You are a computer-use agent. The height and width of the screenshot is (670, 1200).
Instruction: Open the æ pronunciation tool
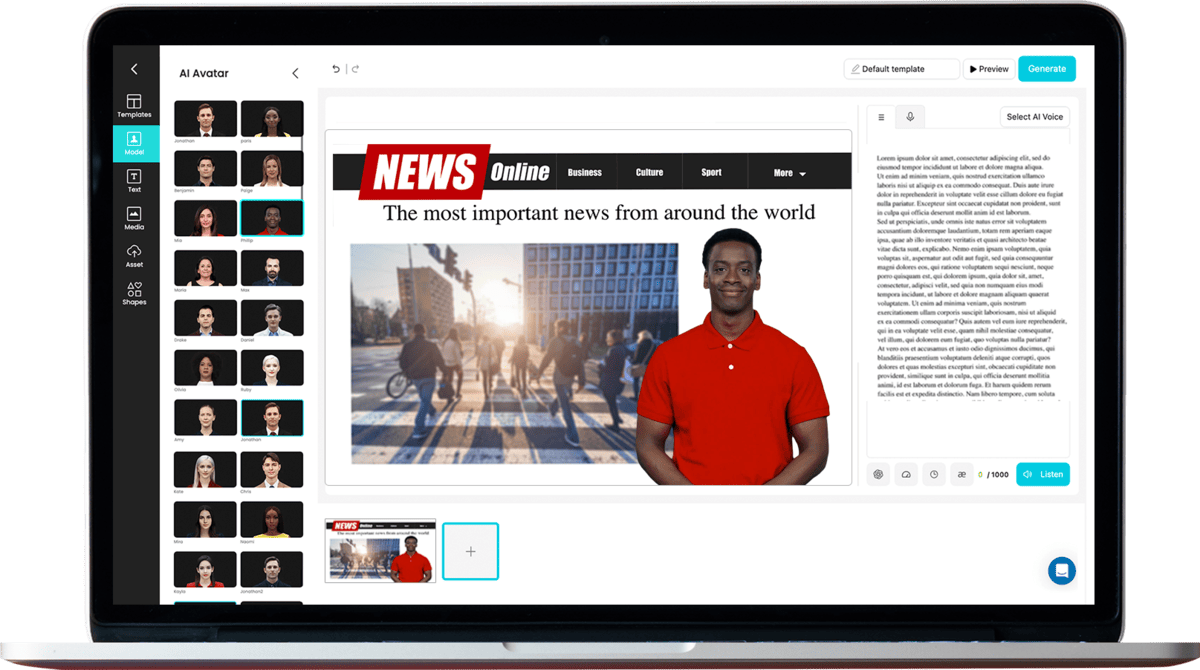[x=962, y=474]
